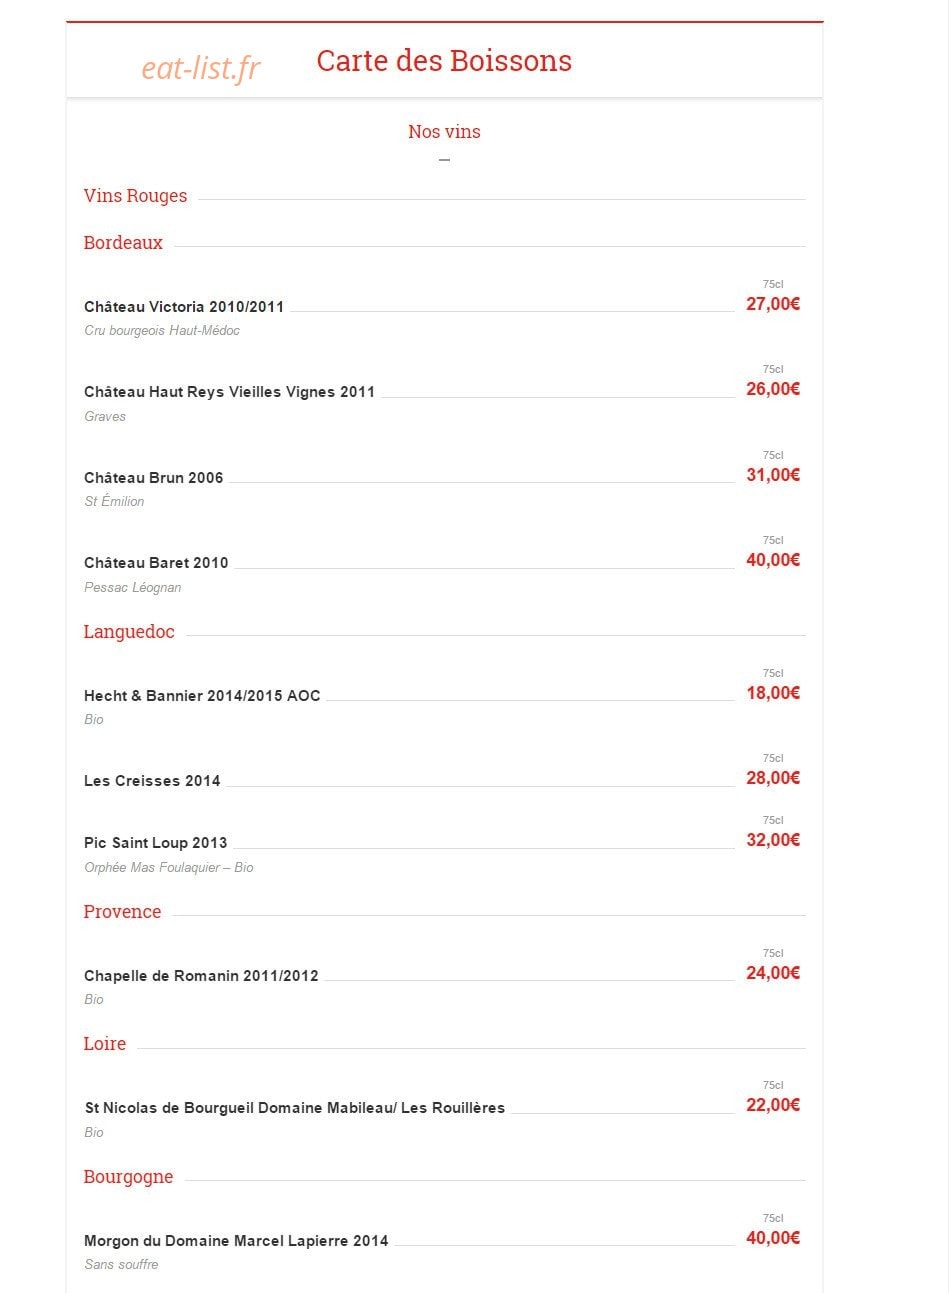The width and height of the screenshot is (949, 1293).
Task: Open the Bourgogne category heading
Action: coord(128,1177)
